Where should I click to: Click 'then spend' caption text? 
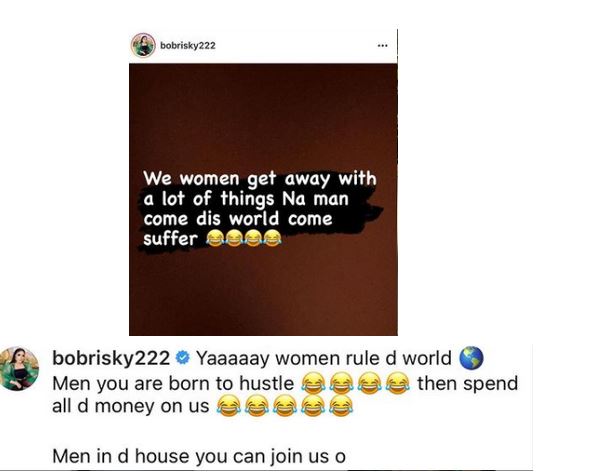pyautogui.click(x=467, y=383)
